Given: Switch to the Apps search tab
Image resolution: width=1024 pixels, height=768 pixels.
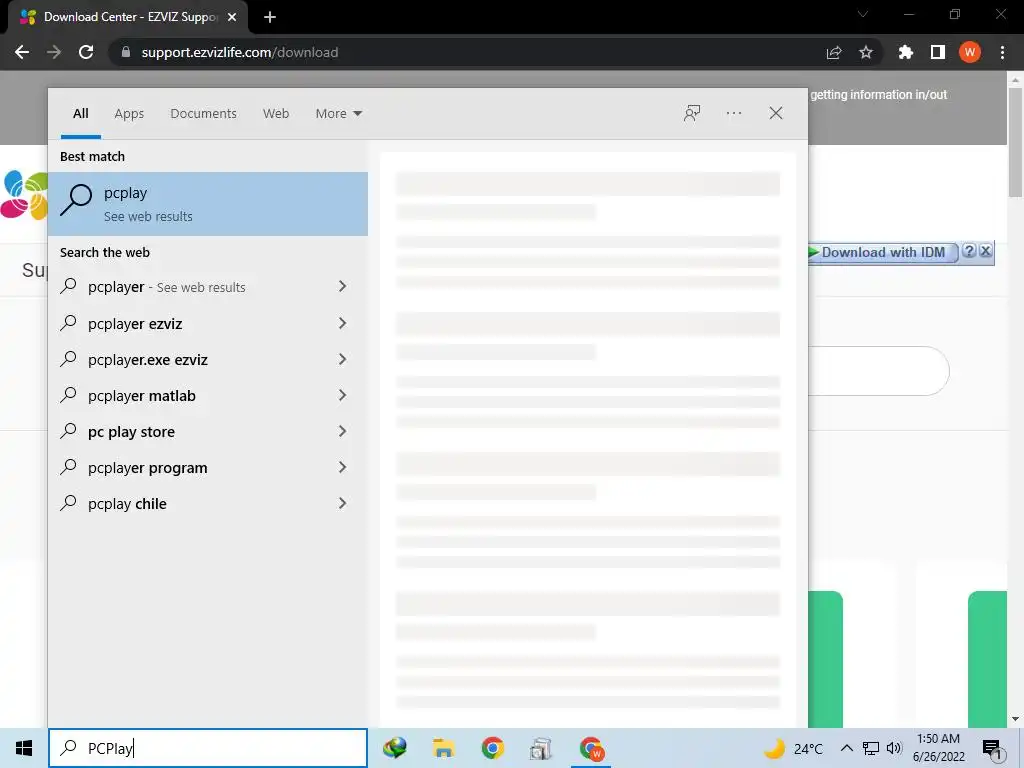Looking at the screenshot, I should [129, 114].
